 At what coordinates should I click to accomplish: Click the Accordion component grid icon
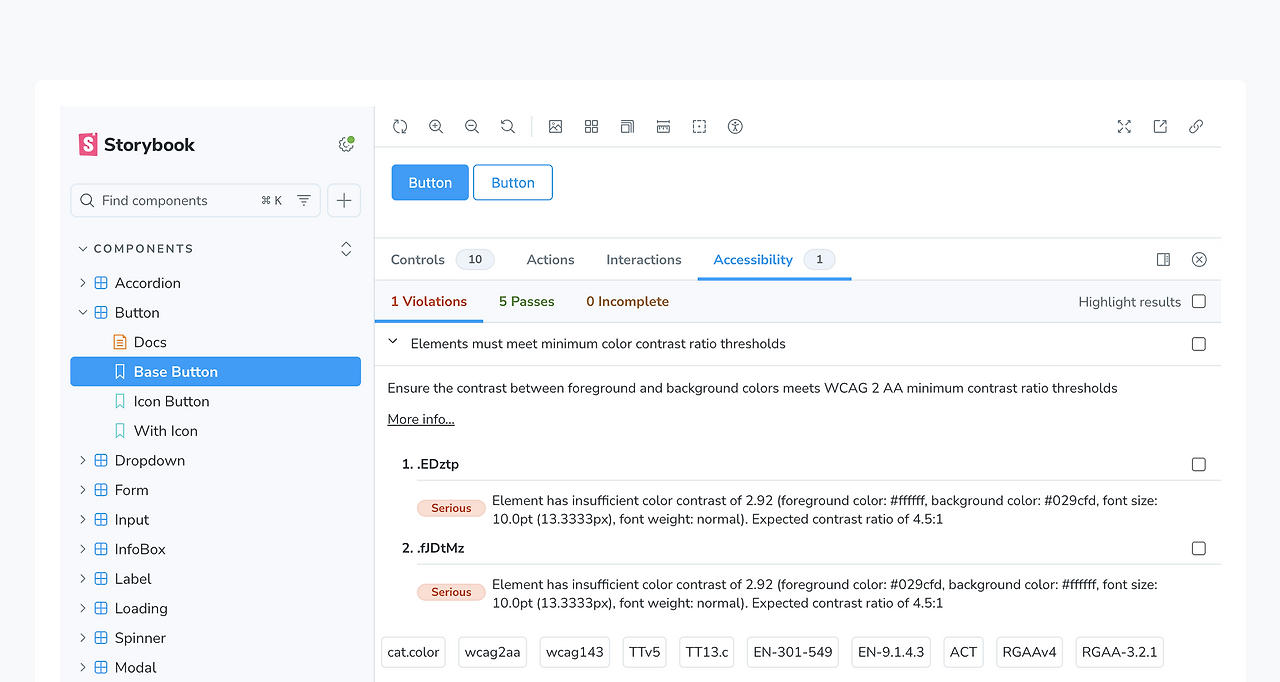tap(101, 283)
